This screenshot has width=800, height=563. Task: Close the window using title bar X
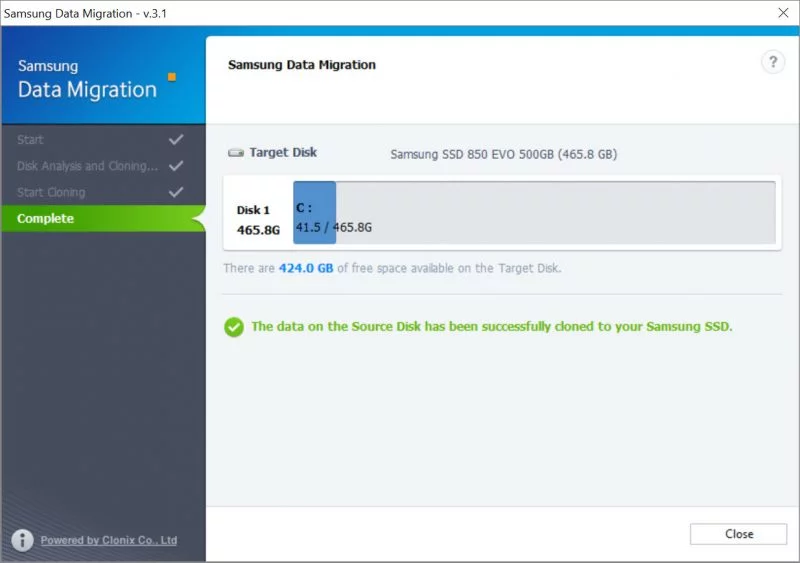point(781,13)
